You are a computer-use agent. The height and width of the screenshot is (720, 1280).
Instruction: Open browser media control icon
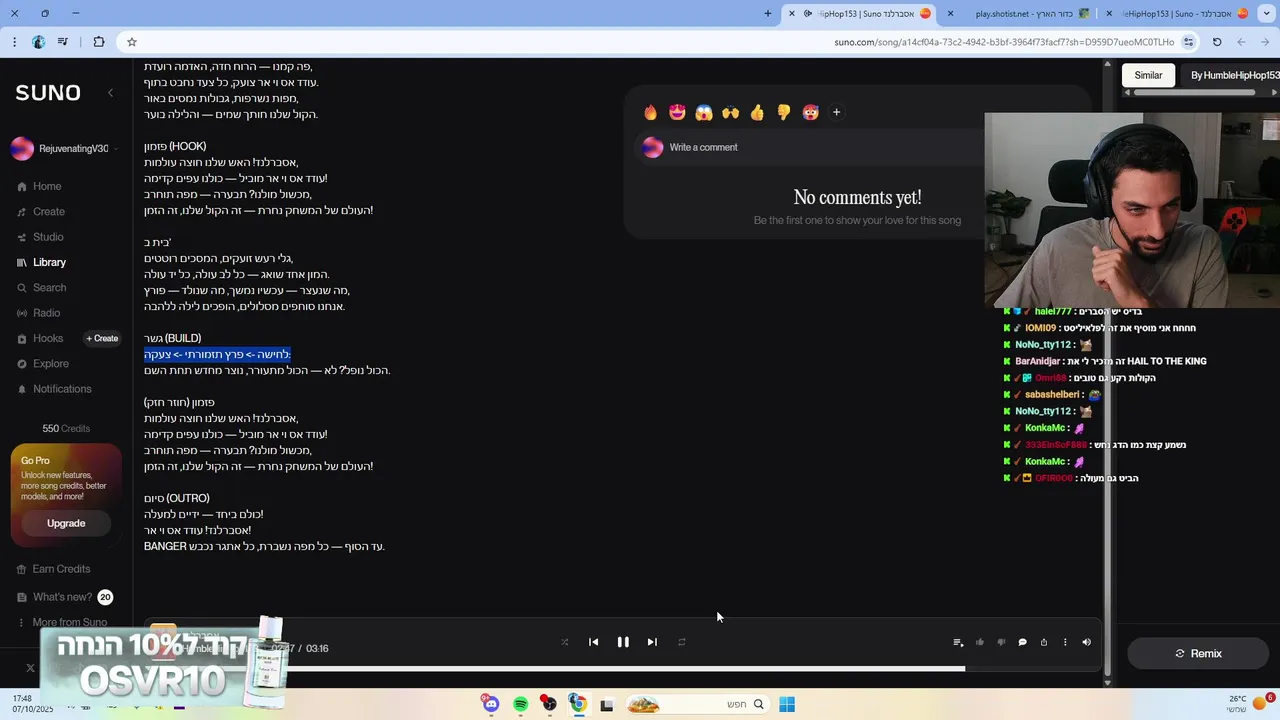tap(64, 42)
